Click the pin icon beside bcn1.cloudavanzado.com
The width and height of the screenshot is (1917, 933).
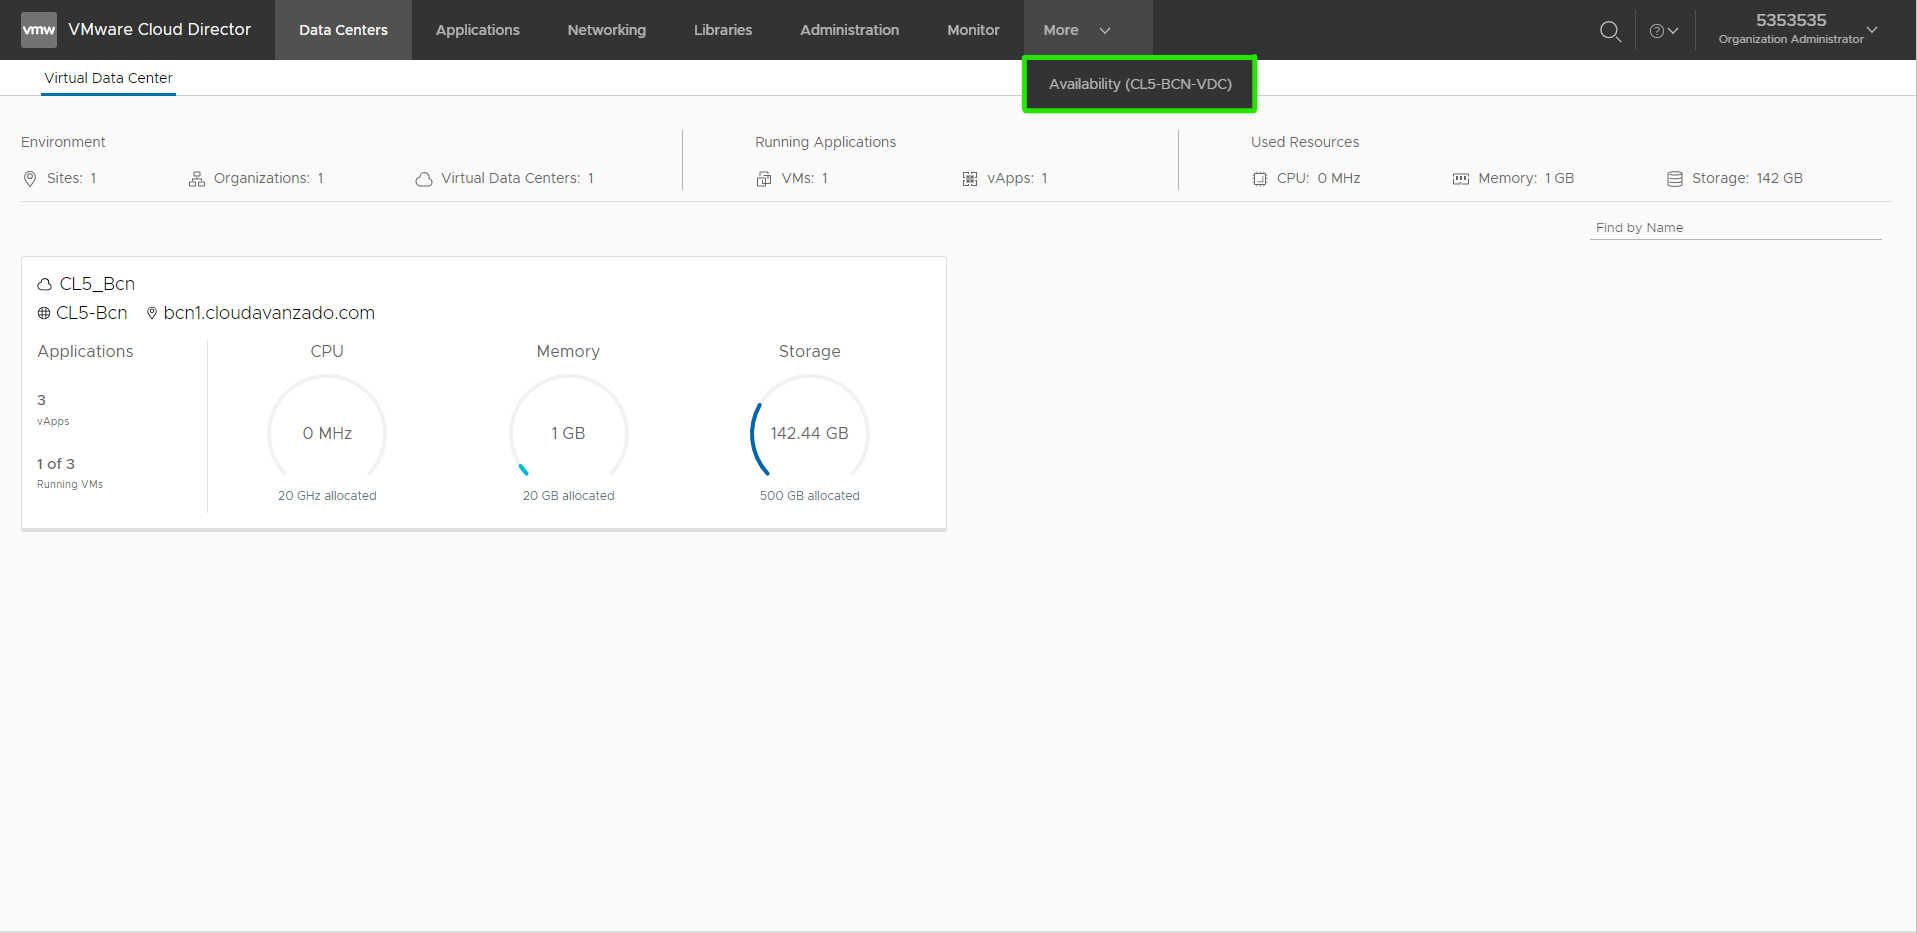[152, 313]
